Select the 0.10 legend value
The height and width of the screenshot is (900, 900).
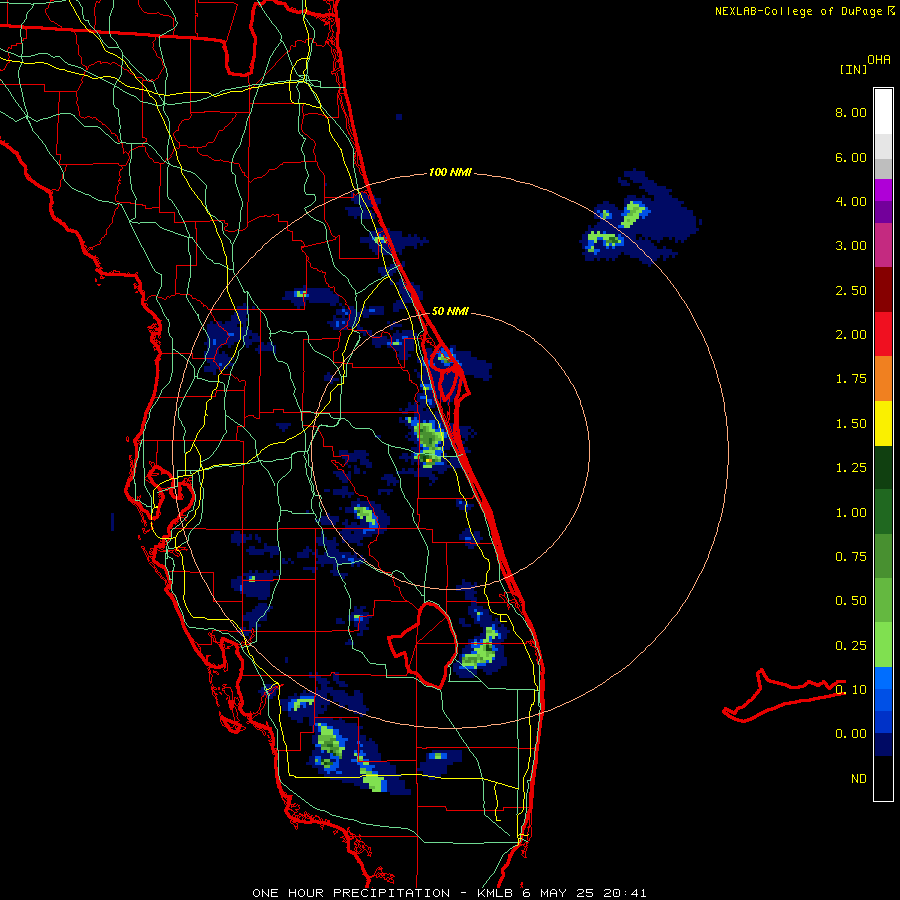(x=851, y=690)
